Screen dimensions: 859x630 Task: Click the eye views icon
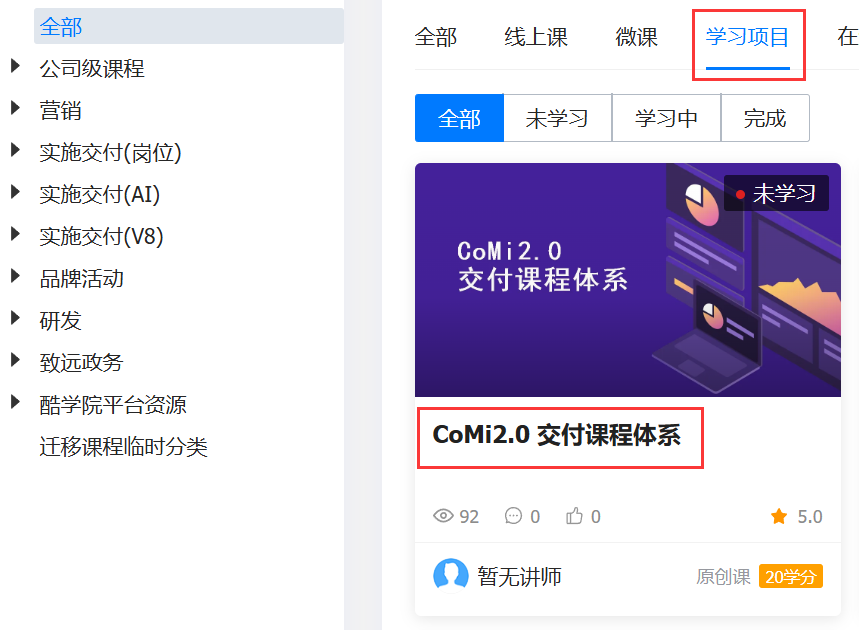click(x=443, y=516)
